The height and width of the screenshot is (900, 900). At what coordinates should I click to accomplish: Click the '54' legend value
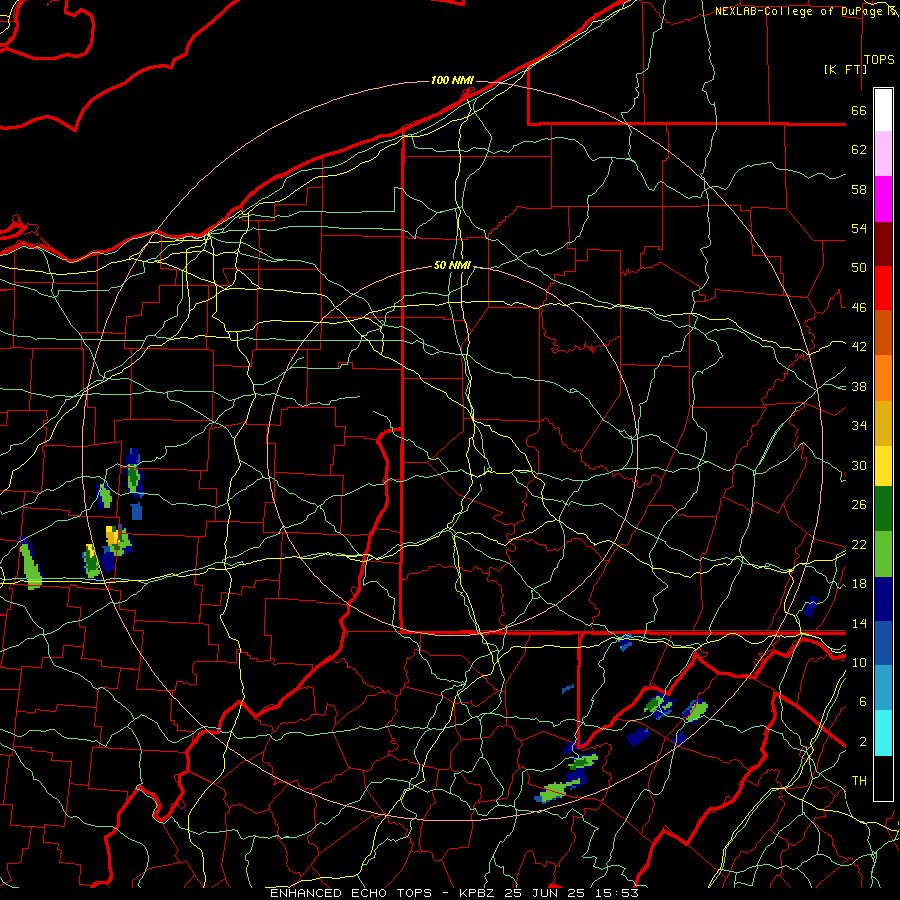pyautogui.click(x=859, y=228)
